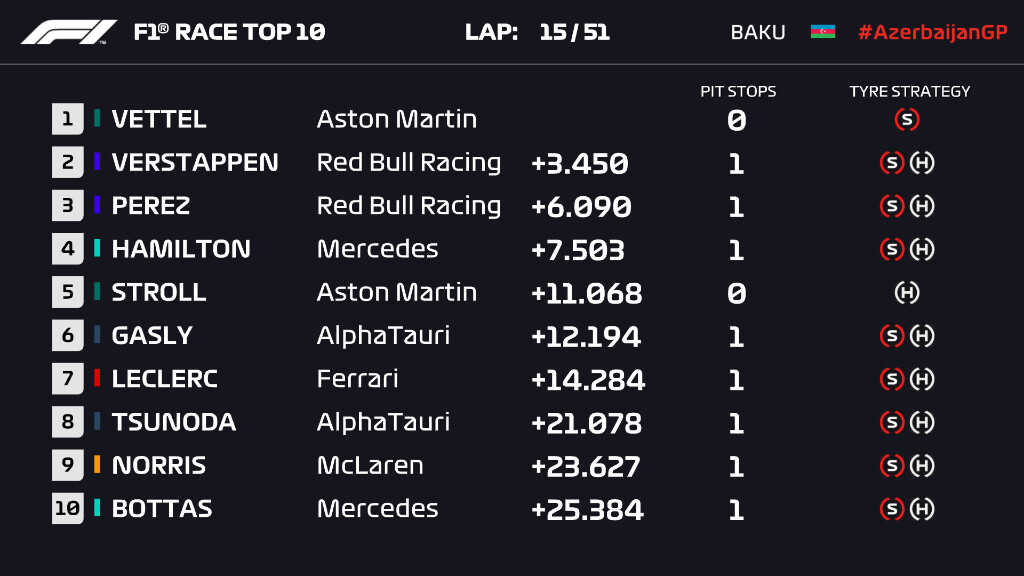The width and height of the screenshot is (1024, 576).
Task: Select position 10 number box
Action: (x=67, y=509)
